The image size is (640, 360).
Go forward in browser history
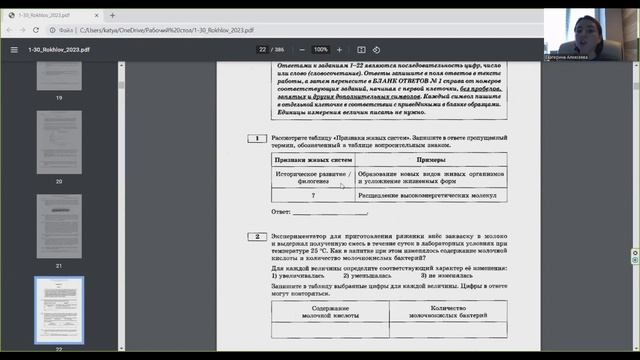pyautogui.click(x=22, y=30)
